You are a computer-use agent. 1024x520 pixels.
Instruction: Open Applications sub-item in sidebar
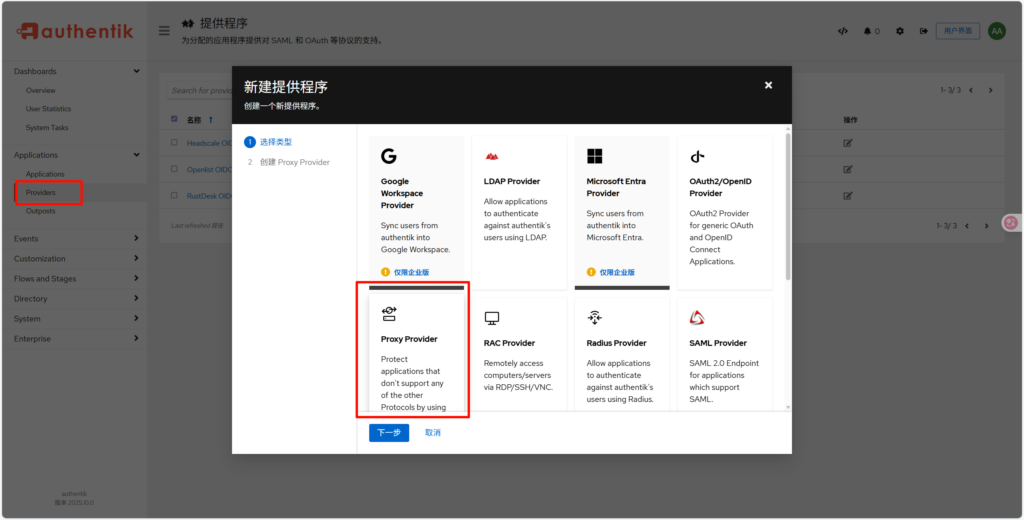point(45,174)
